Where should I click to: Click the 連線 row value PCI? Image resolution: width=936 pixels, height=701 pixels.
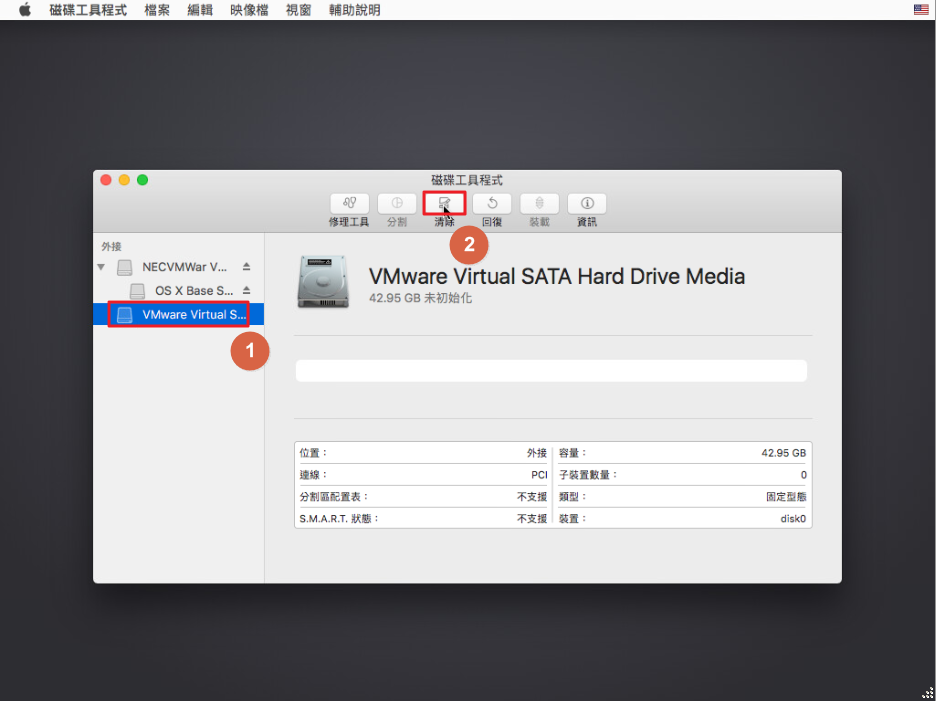(x=539, y=475)
